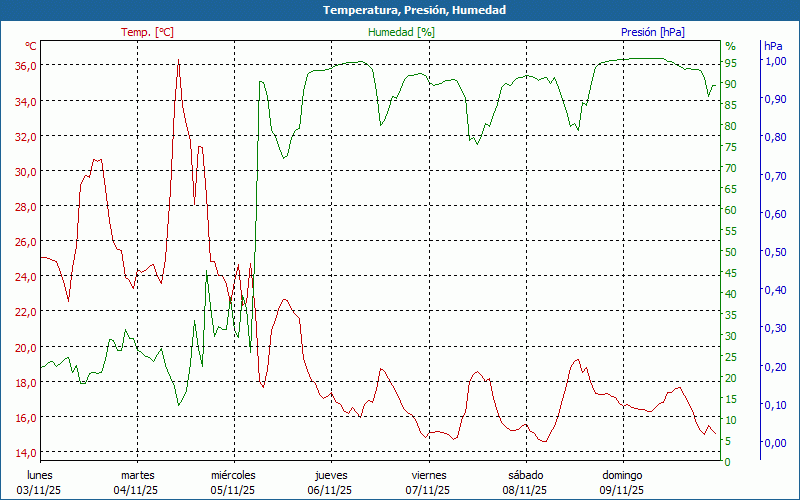Click the 95 humidity axis tick
Image resolution: width=800 pixels, height=500 pixels.
(730, 63)
